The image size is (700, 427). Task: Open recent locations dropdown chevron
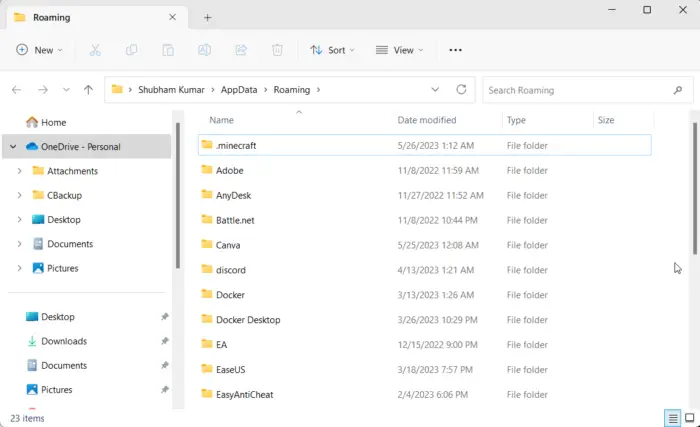(66, 90)
